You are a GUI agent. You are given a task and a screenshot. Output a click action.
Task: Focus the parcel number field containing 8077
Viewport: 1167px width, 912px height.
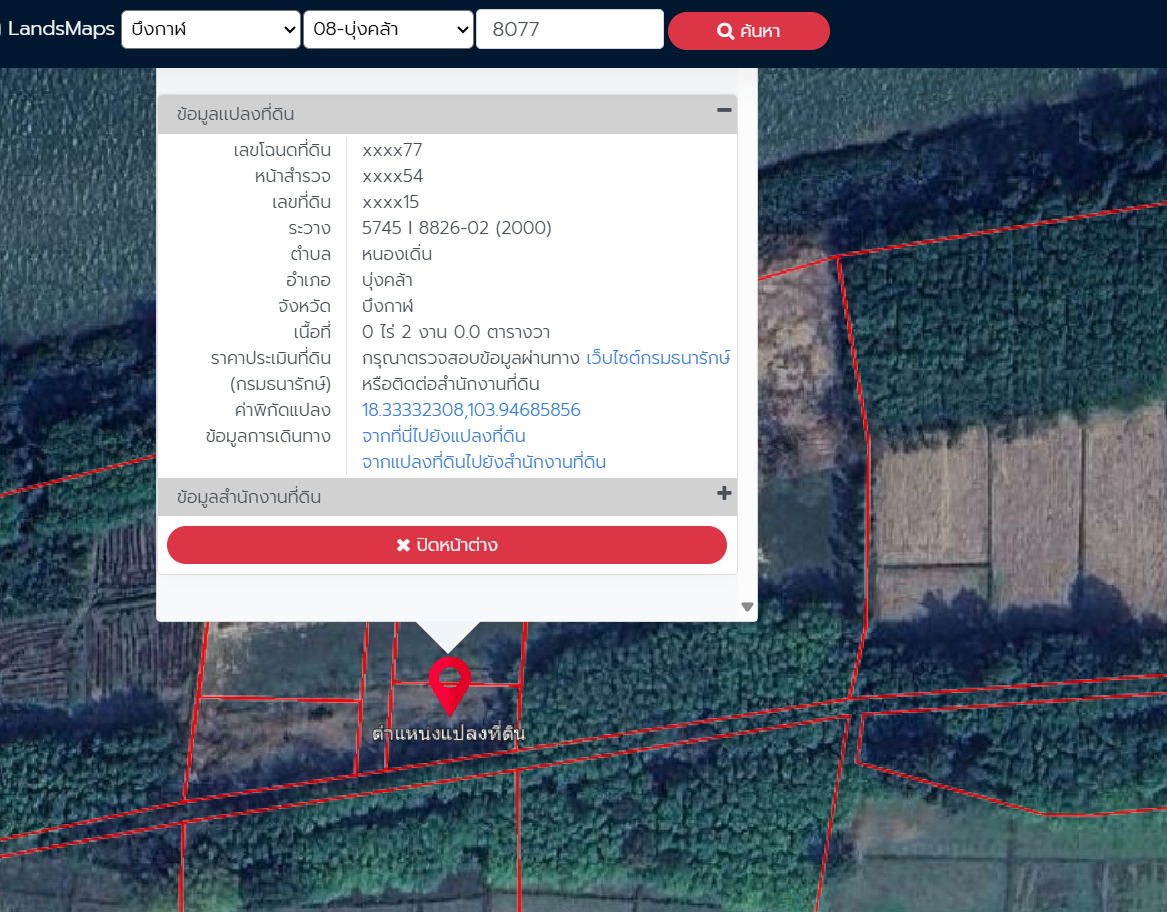(569, 30)
